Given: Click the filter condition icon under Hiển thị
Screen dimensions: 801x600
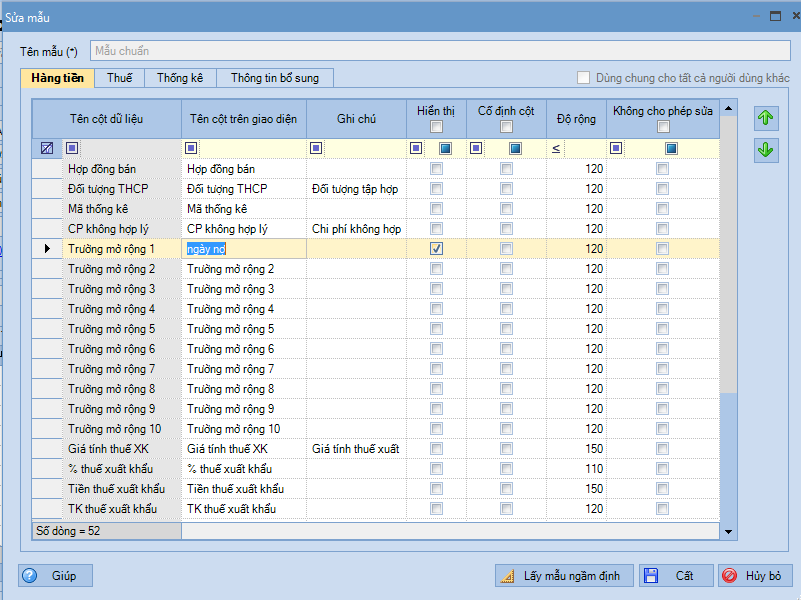Looking at the screenshot, I should point(416,148).
